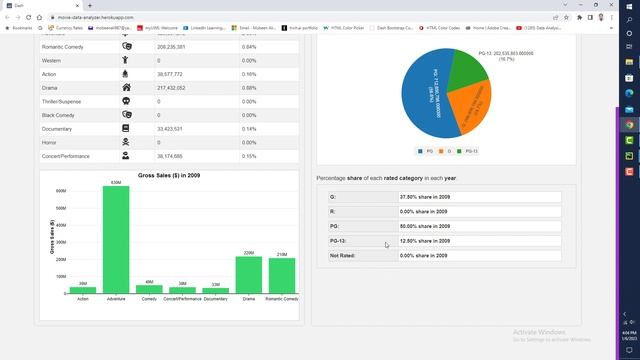Open Microsoft Edge from taskbar
The height and width of the screenshot is (360, 640).
coord(629,93)
